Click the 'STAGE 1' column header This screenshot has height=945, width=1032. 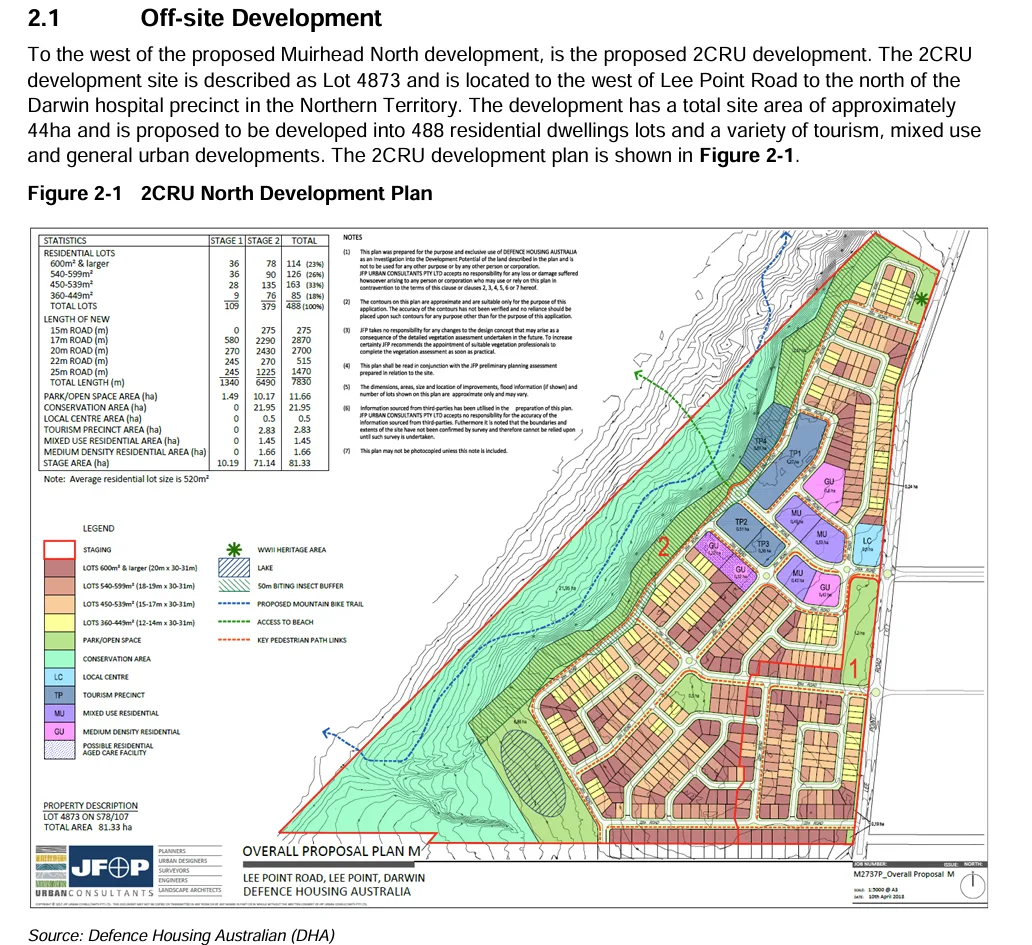pyautogui.click(x=227, y=241)
